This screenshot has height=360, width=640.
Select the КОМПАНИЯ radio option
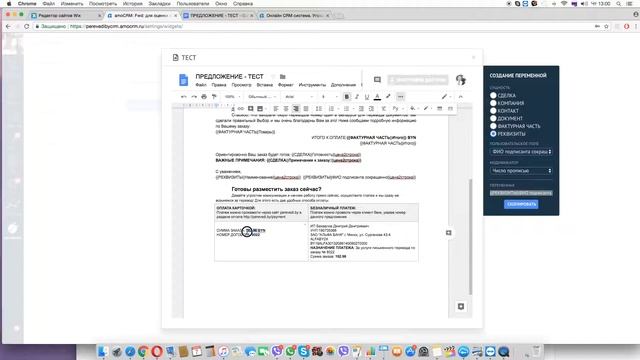[493, 103]
